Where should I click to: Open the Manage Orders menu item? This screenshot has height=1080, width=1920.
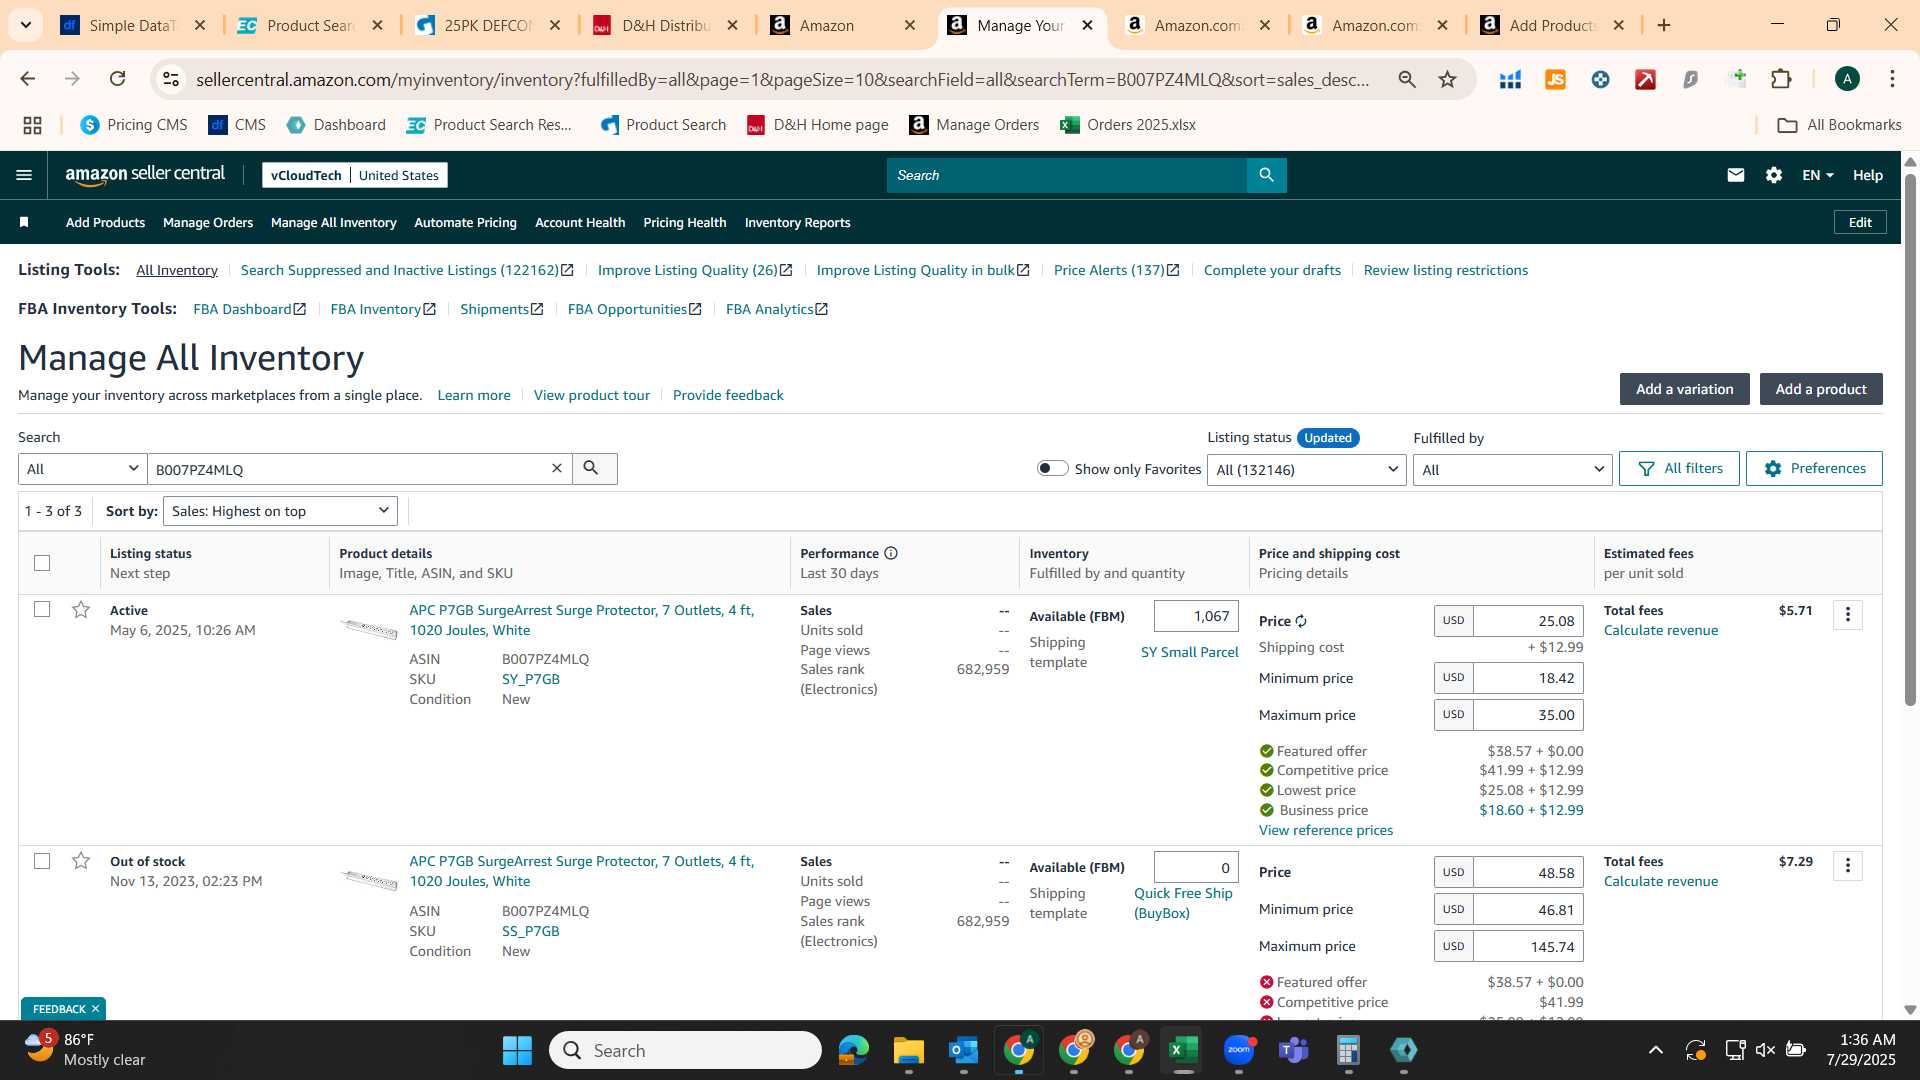coord(208,222)
